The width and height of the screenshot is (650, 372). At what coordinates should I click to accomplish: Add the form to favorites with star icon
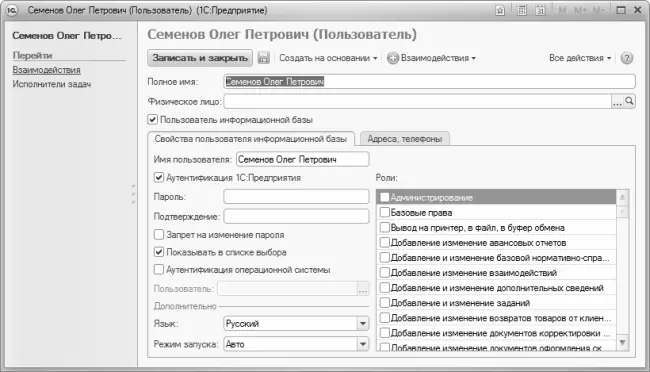pyautogui.click(x=500, y=11)
